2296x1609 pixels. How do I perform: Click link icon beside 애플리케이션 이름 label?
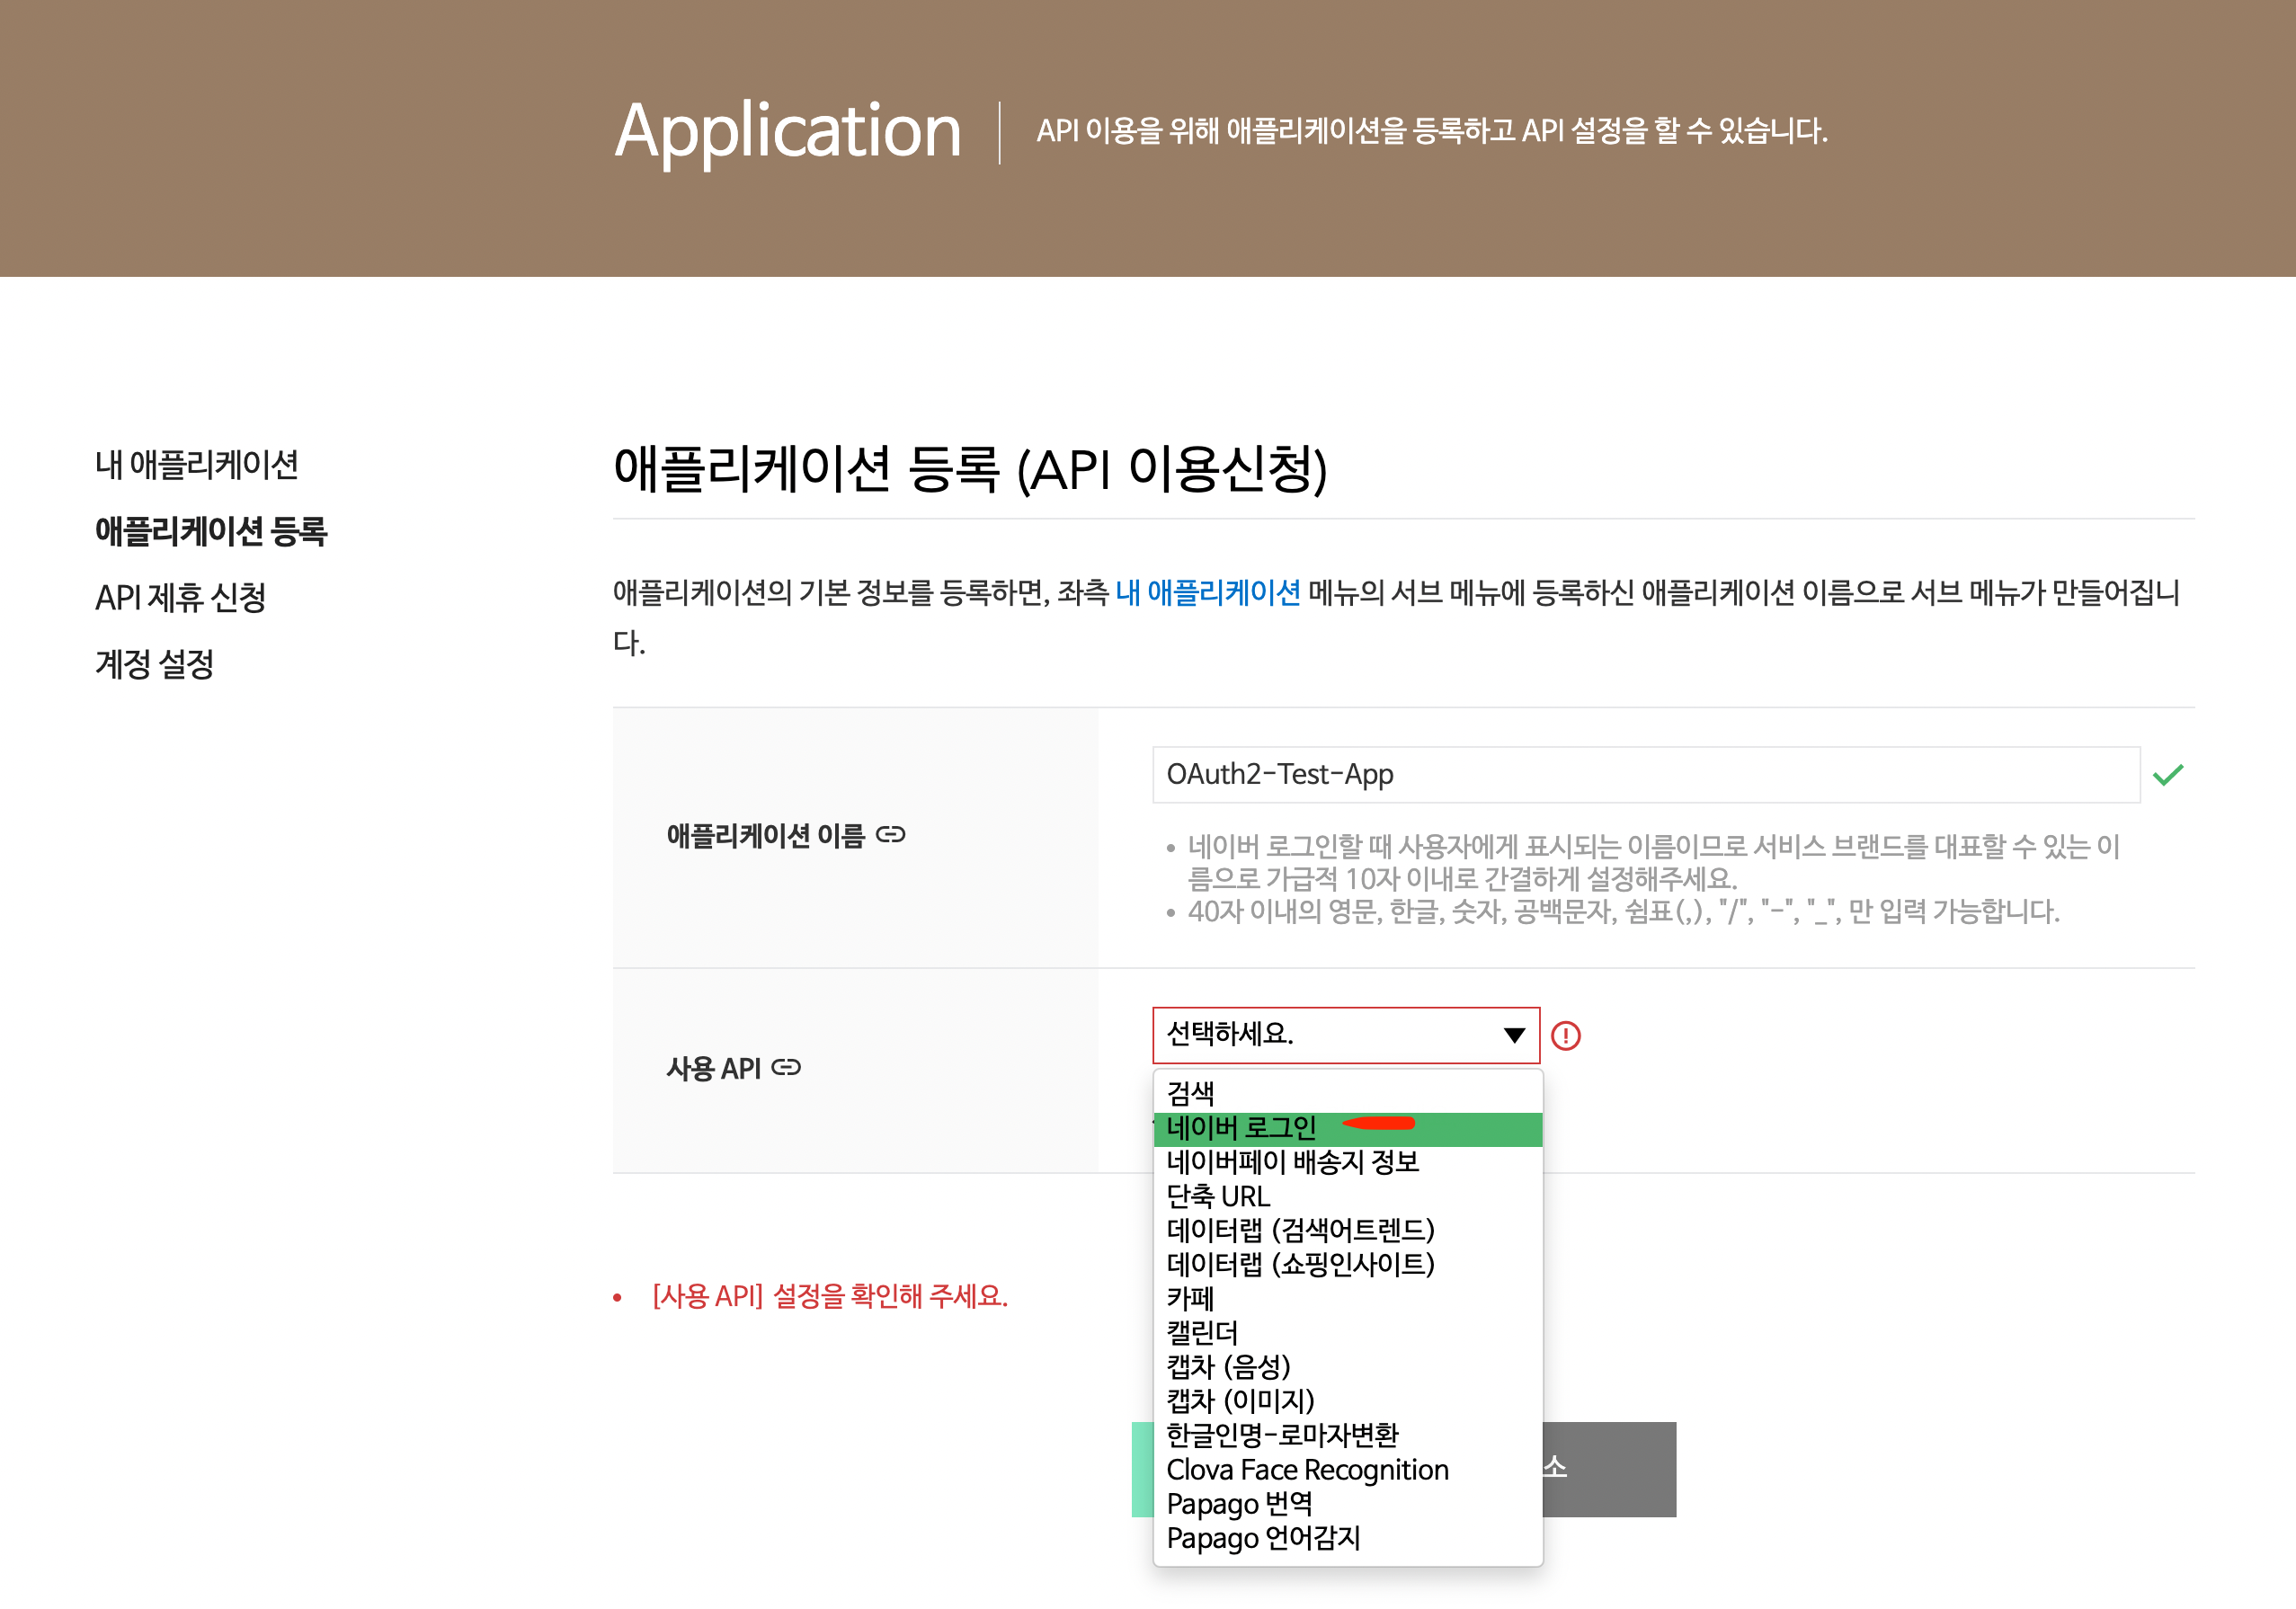click(890, 834)
